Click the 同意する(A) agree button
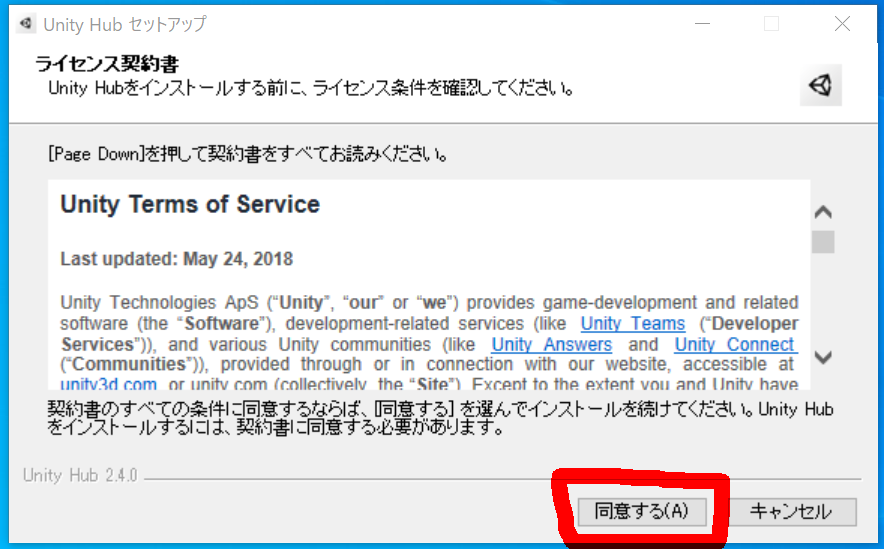This screenshot has height=549, width=884. 642,511
